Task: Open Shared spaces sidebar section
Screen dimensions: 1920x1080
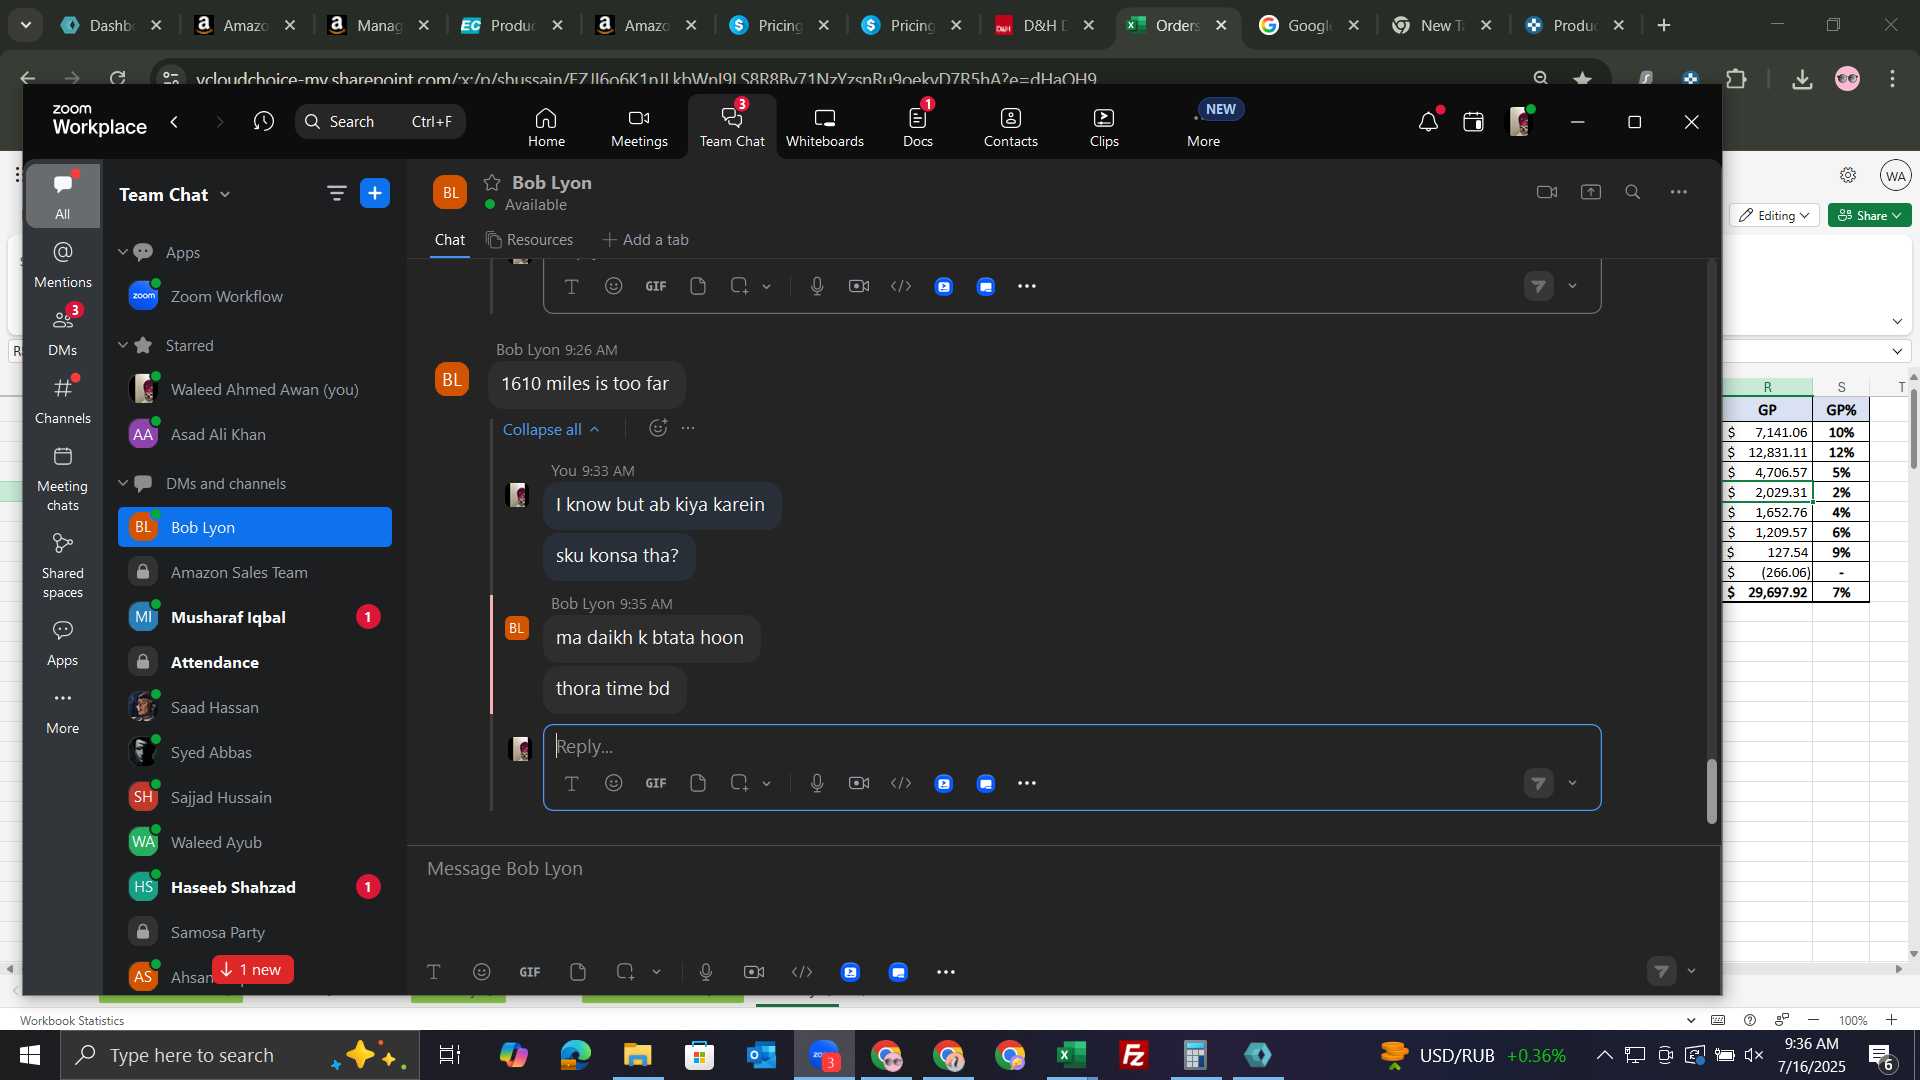Action: (62, 566)
